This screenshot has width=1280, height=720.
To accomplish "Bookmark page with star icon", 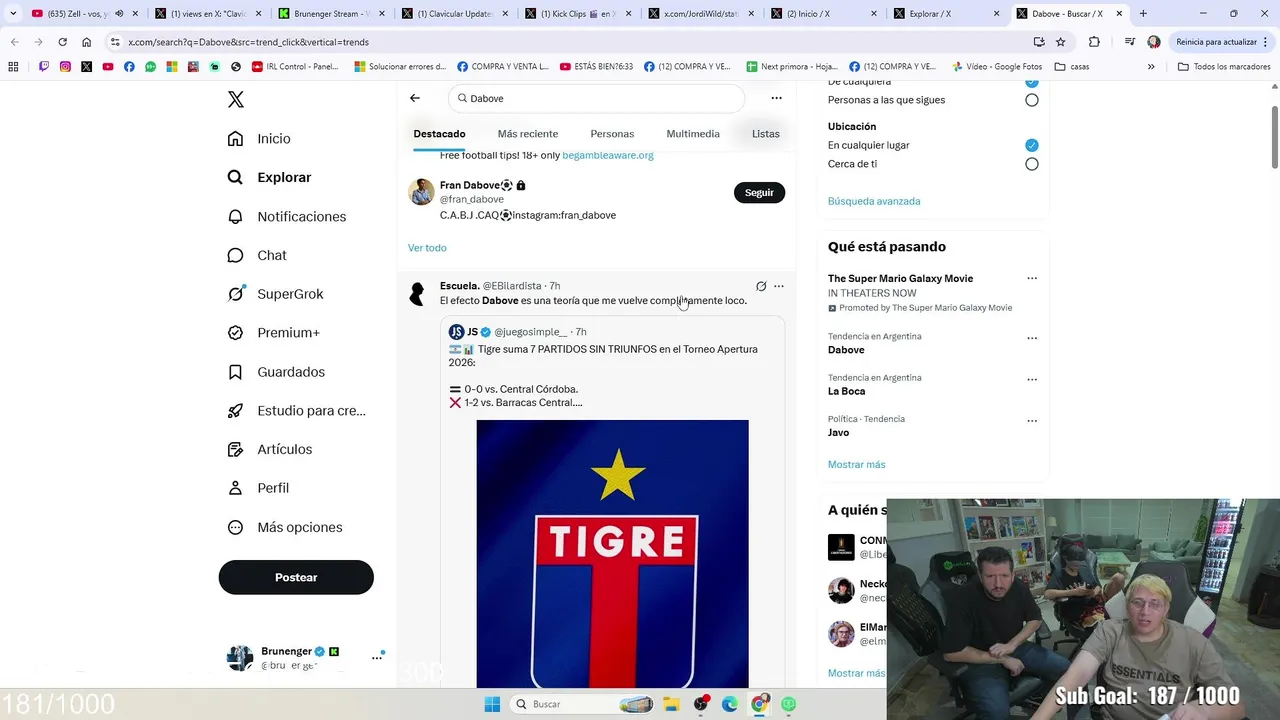I will tap(1060, 42).
